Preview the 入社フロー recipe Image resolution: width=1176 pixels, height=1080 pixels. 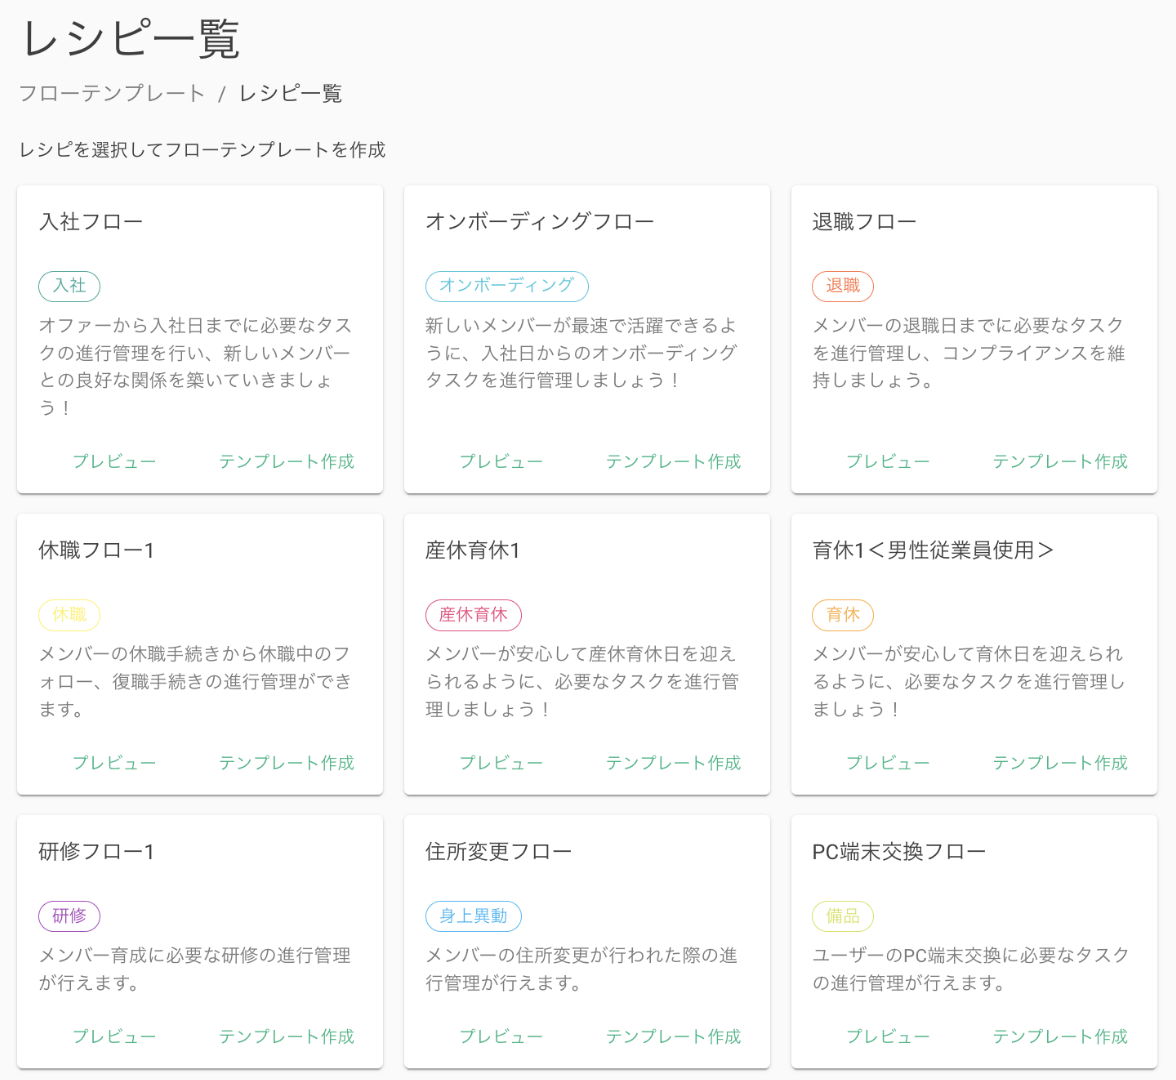click(114, 461)
